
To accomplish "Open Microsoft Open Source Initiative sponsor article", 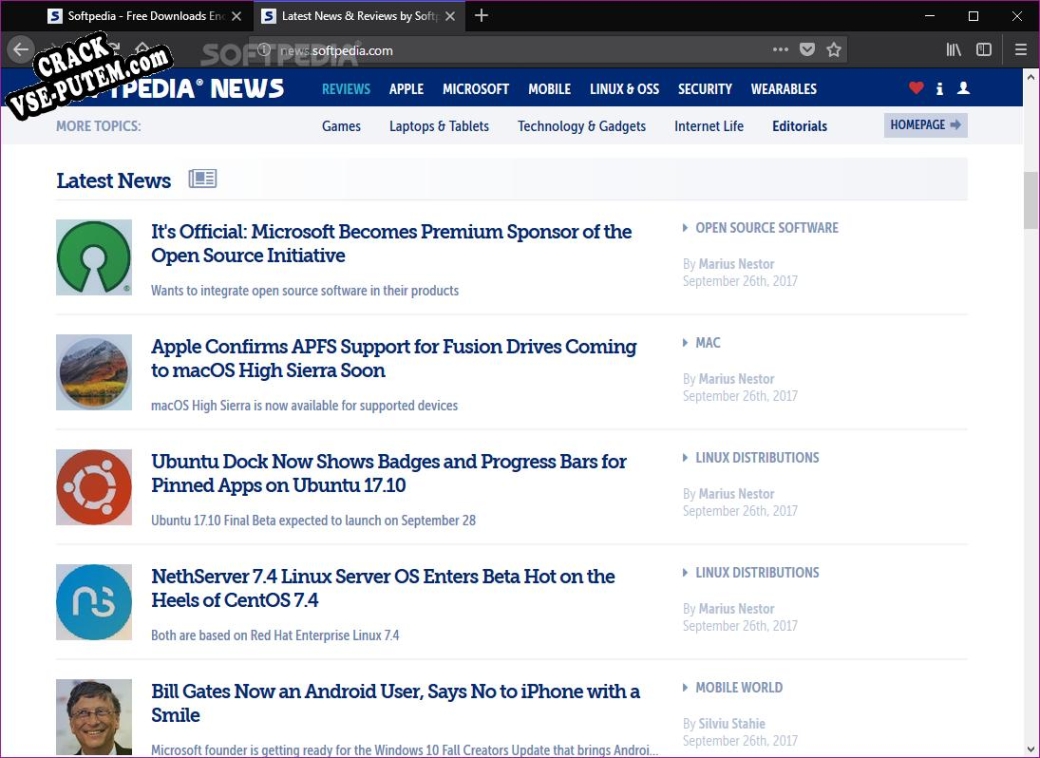I will pyautogui.click(x=391, y=243).
